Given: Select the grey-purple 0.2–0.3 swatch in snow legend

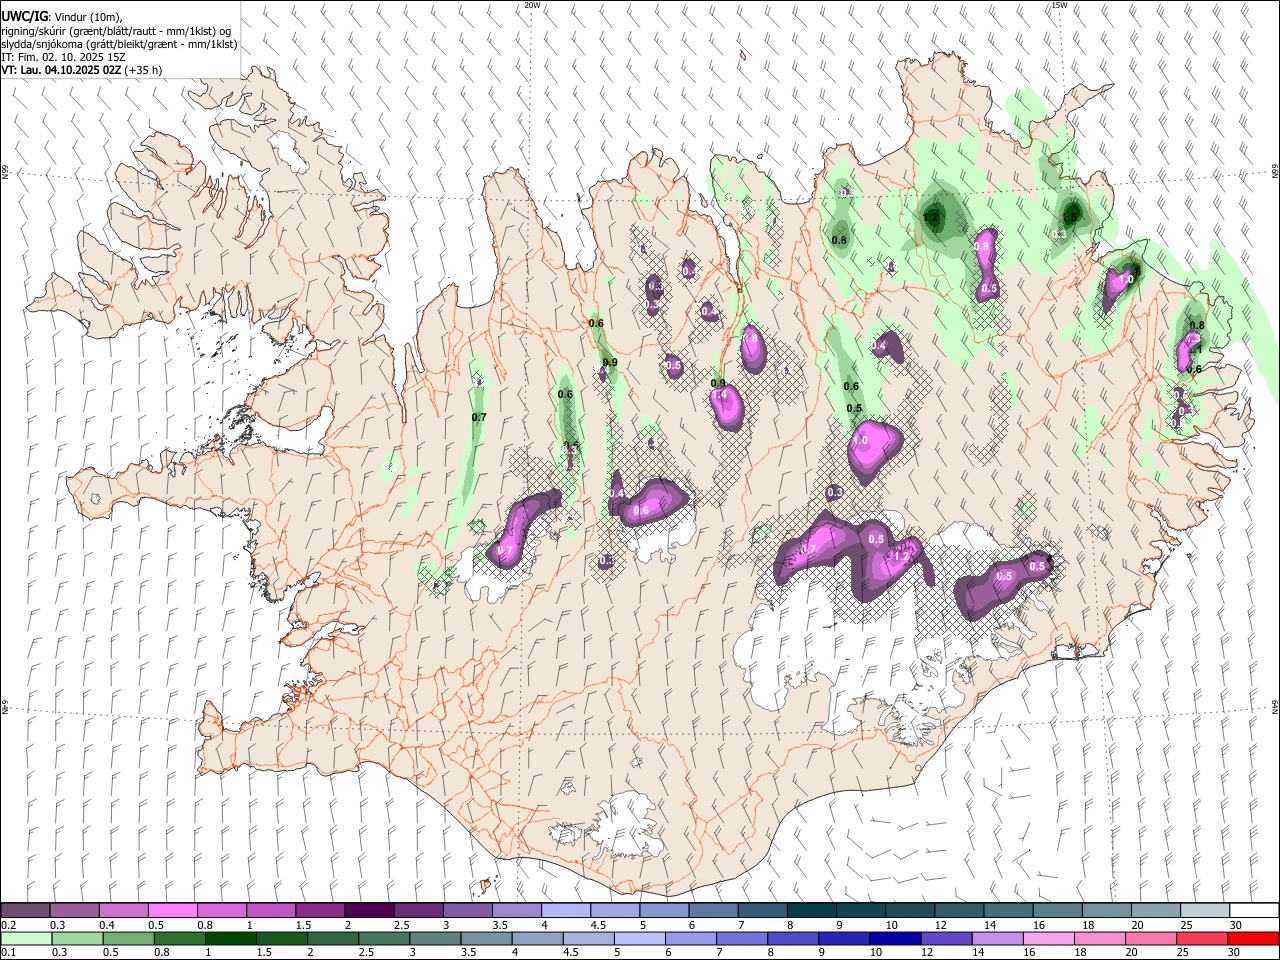Looking at the screenshot, I should [26, 911].
